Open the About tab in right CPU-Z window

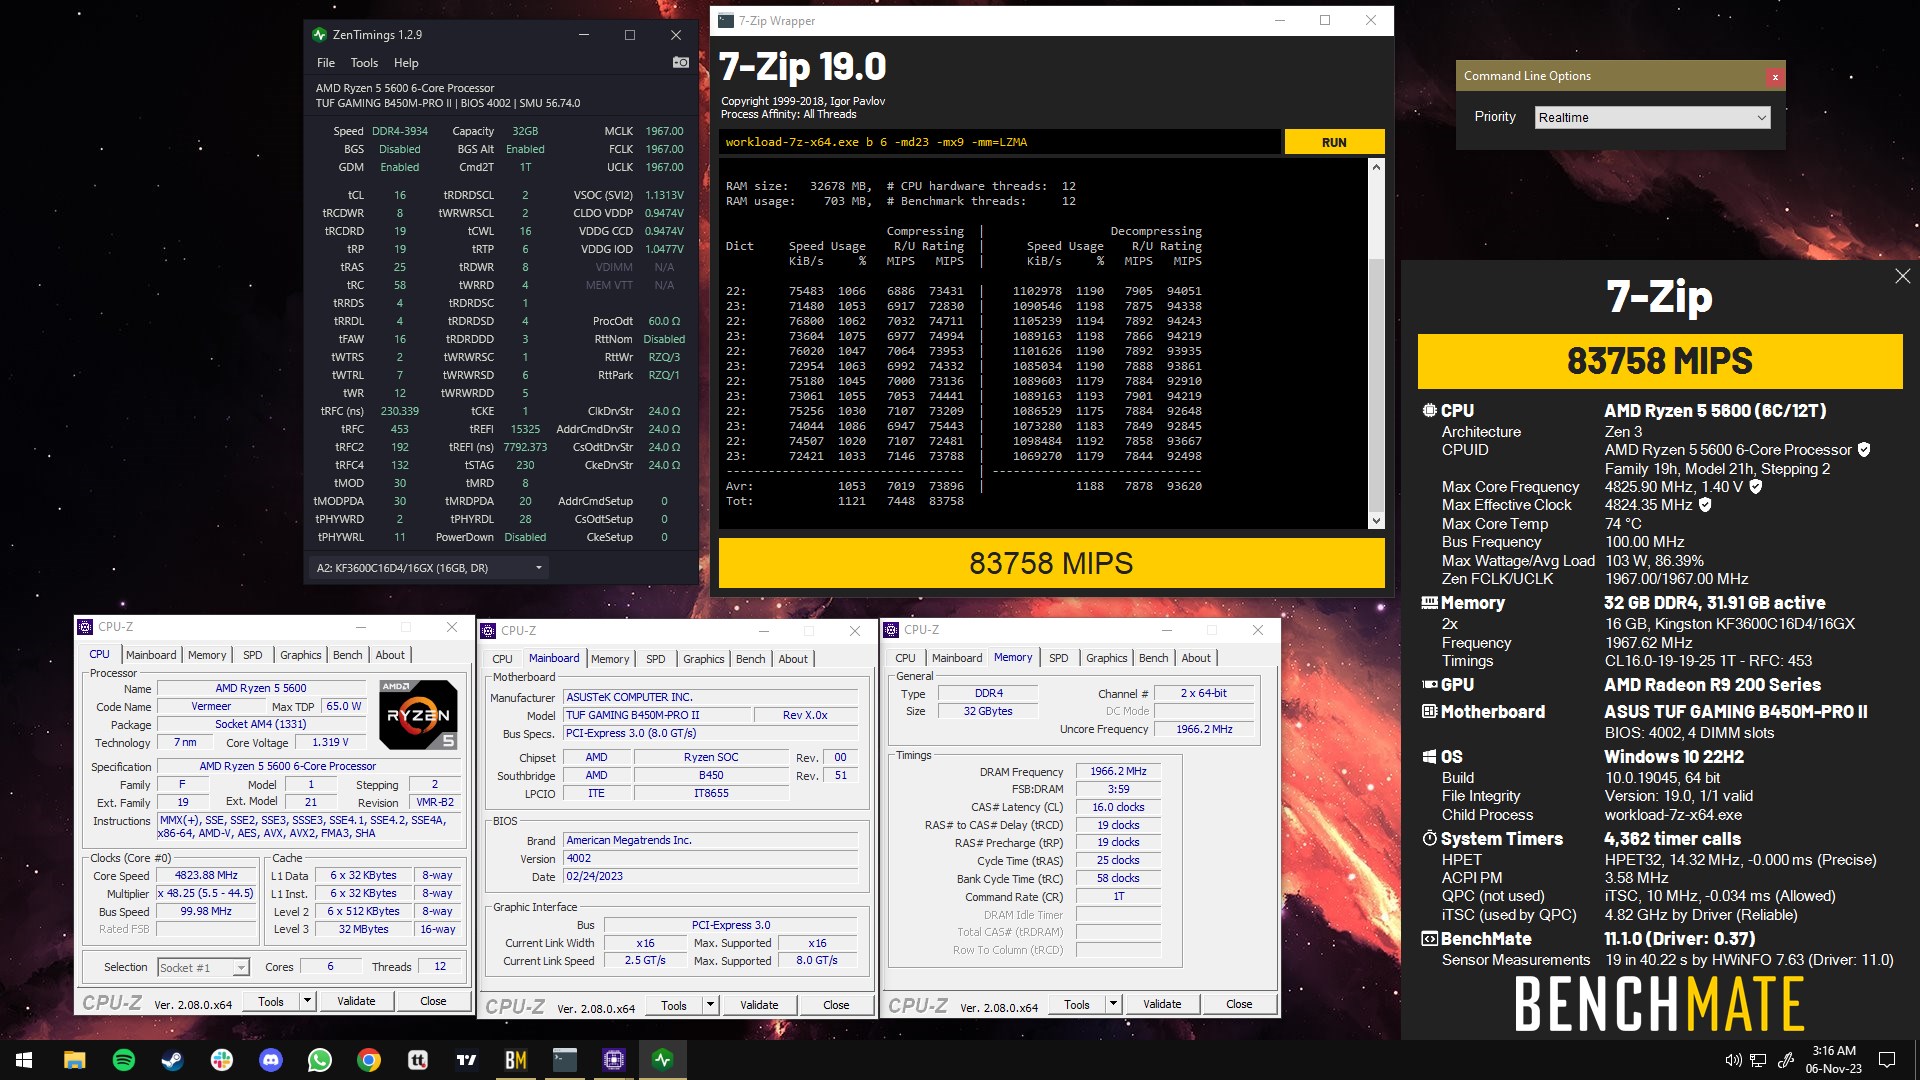click(x=1196, y=658)
